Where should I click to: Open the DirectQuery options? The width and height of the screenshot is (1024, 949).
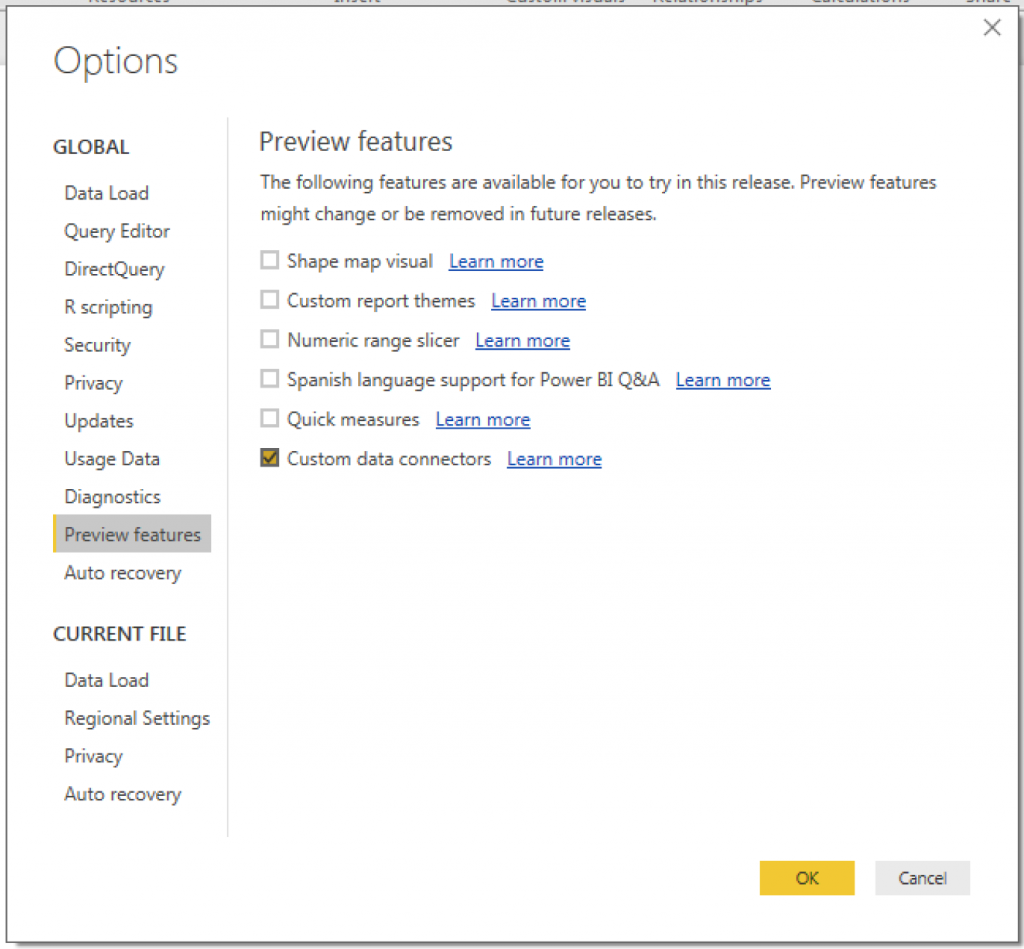[x=114, y=269]
